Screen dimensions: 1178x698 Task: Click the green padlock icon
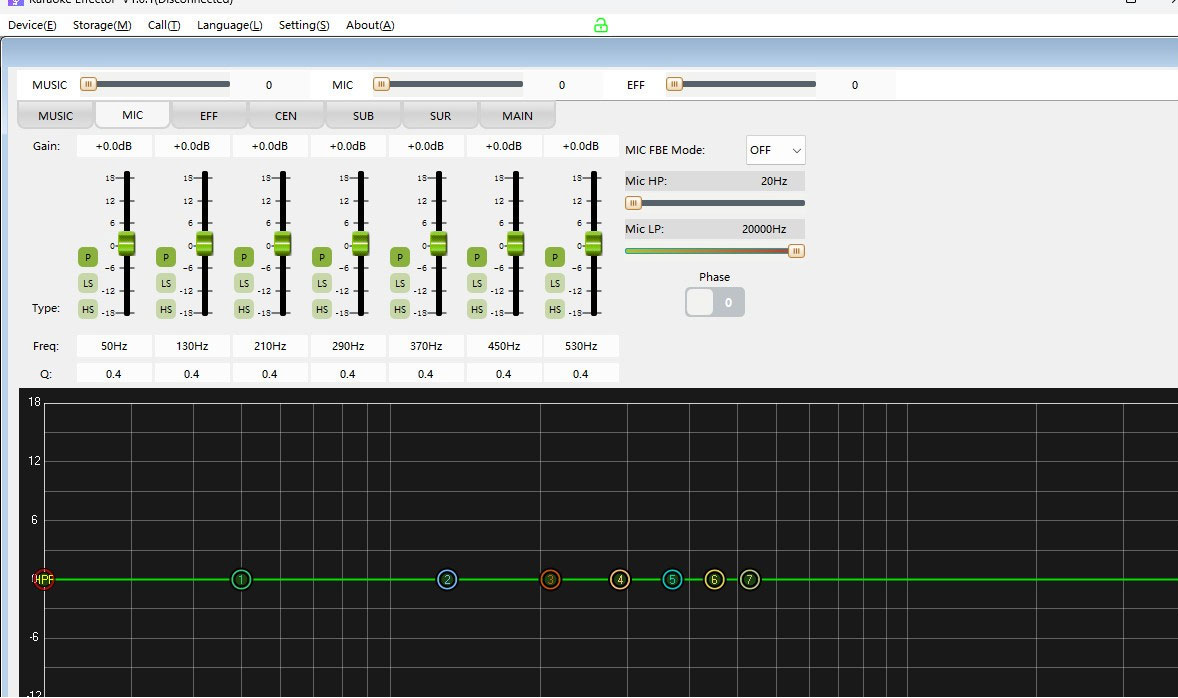[601, 25]
